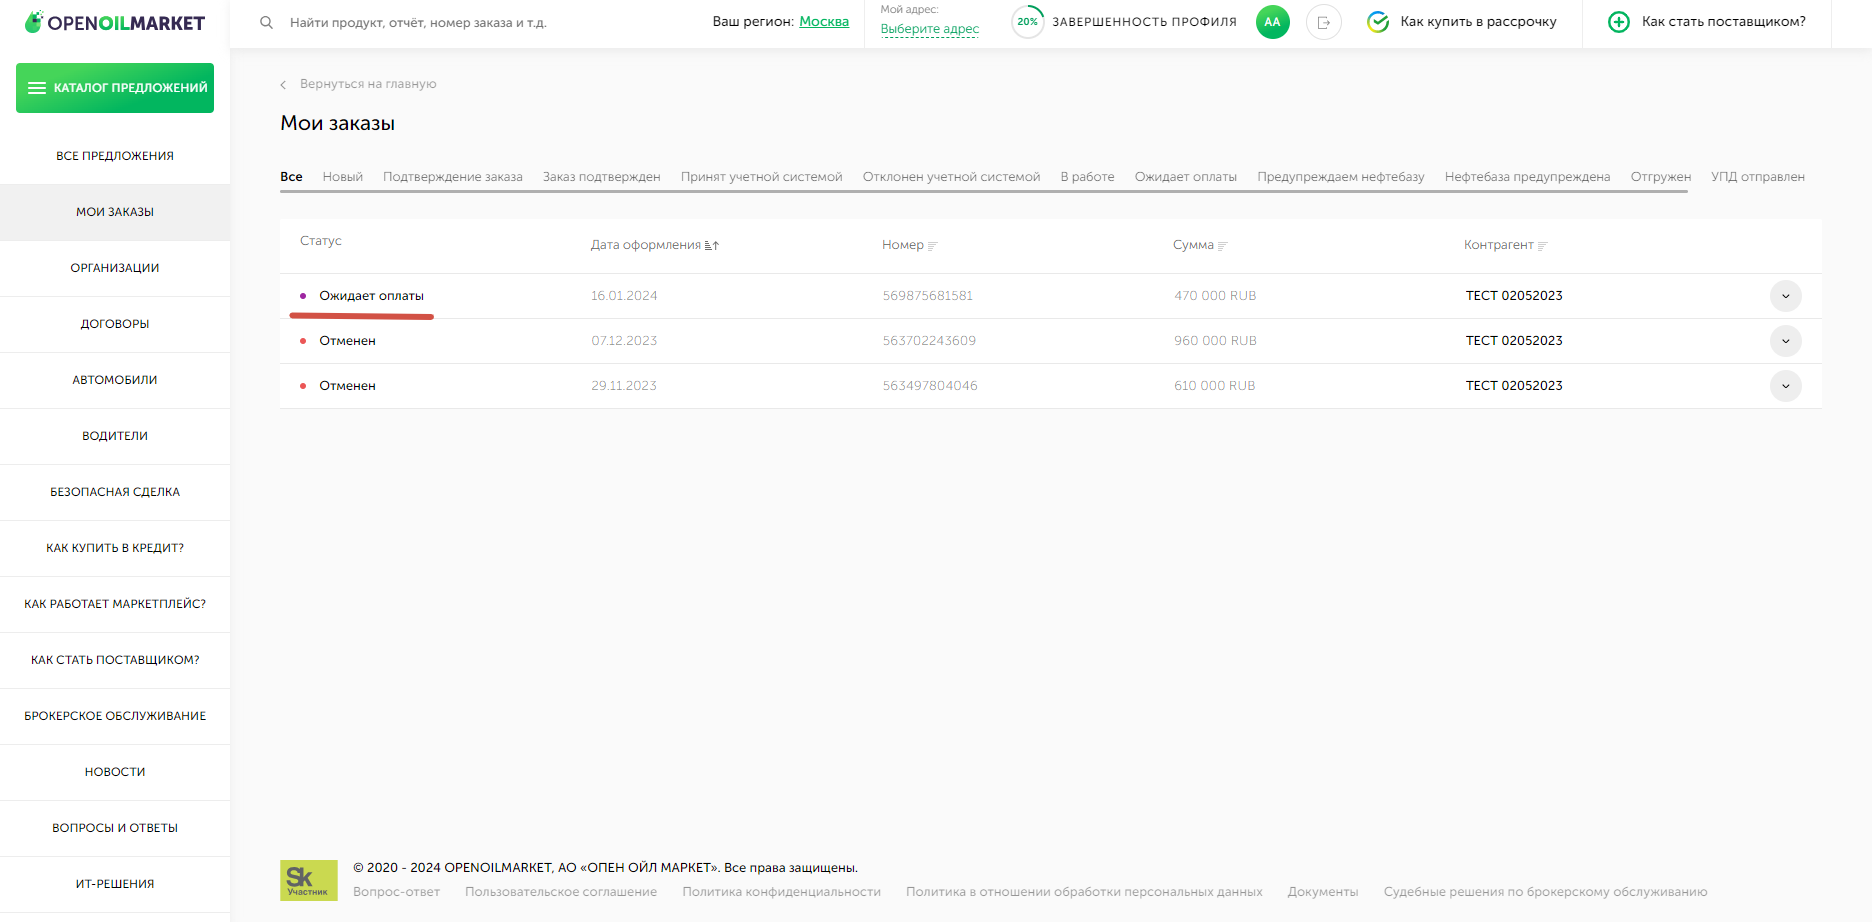This screenshot has height=922, width=1872.
Task: Sort by Дата оформления column icon
Action: tap(712, 245)
